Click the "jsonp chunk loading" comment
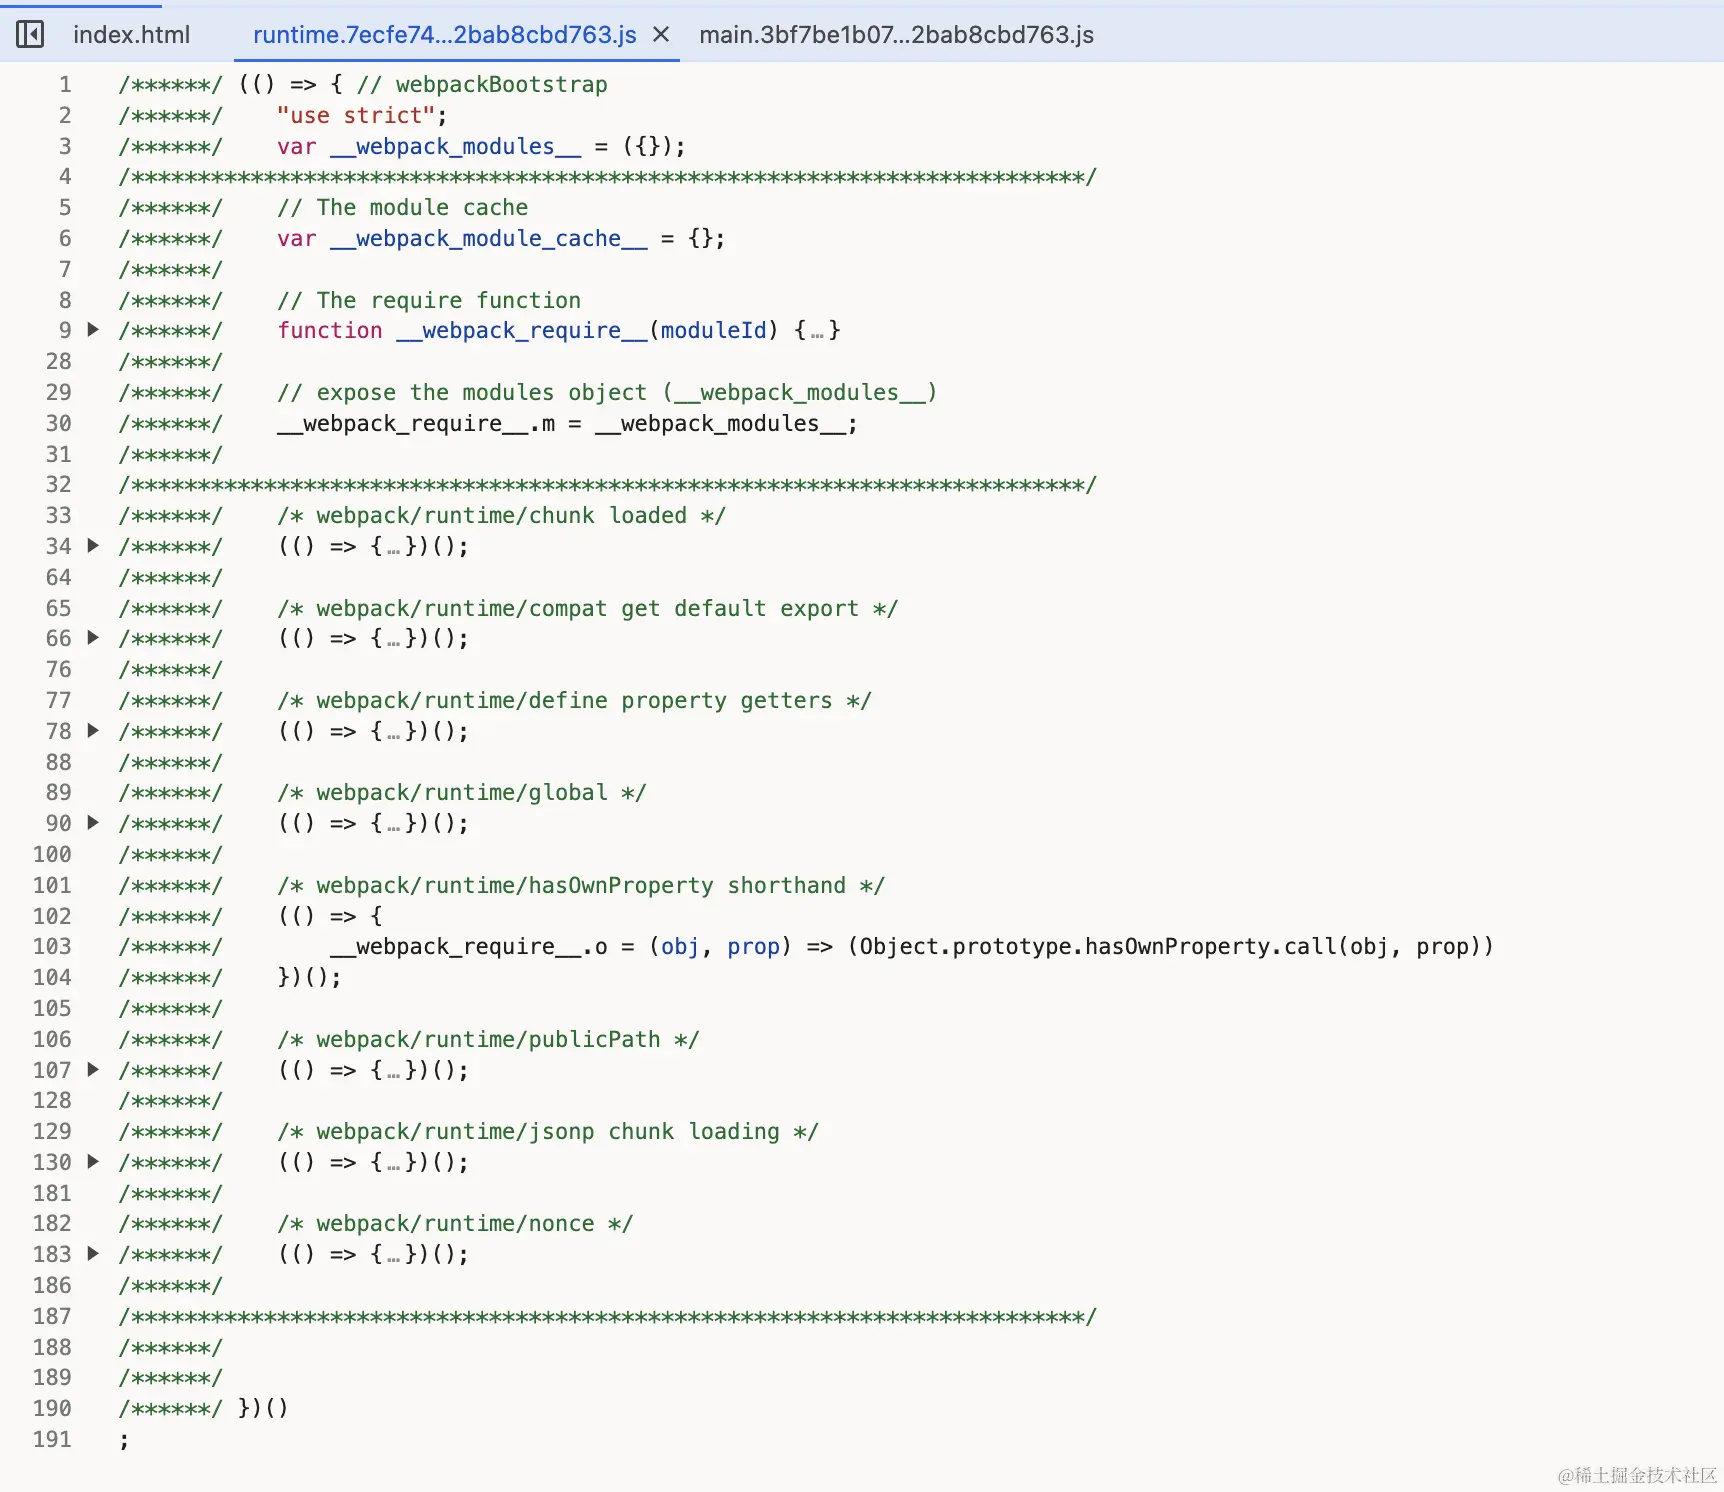The width and height of the screenshot is (1724, 1492). [548, 1132]
